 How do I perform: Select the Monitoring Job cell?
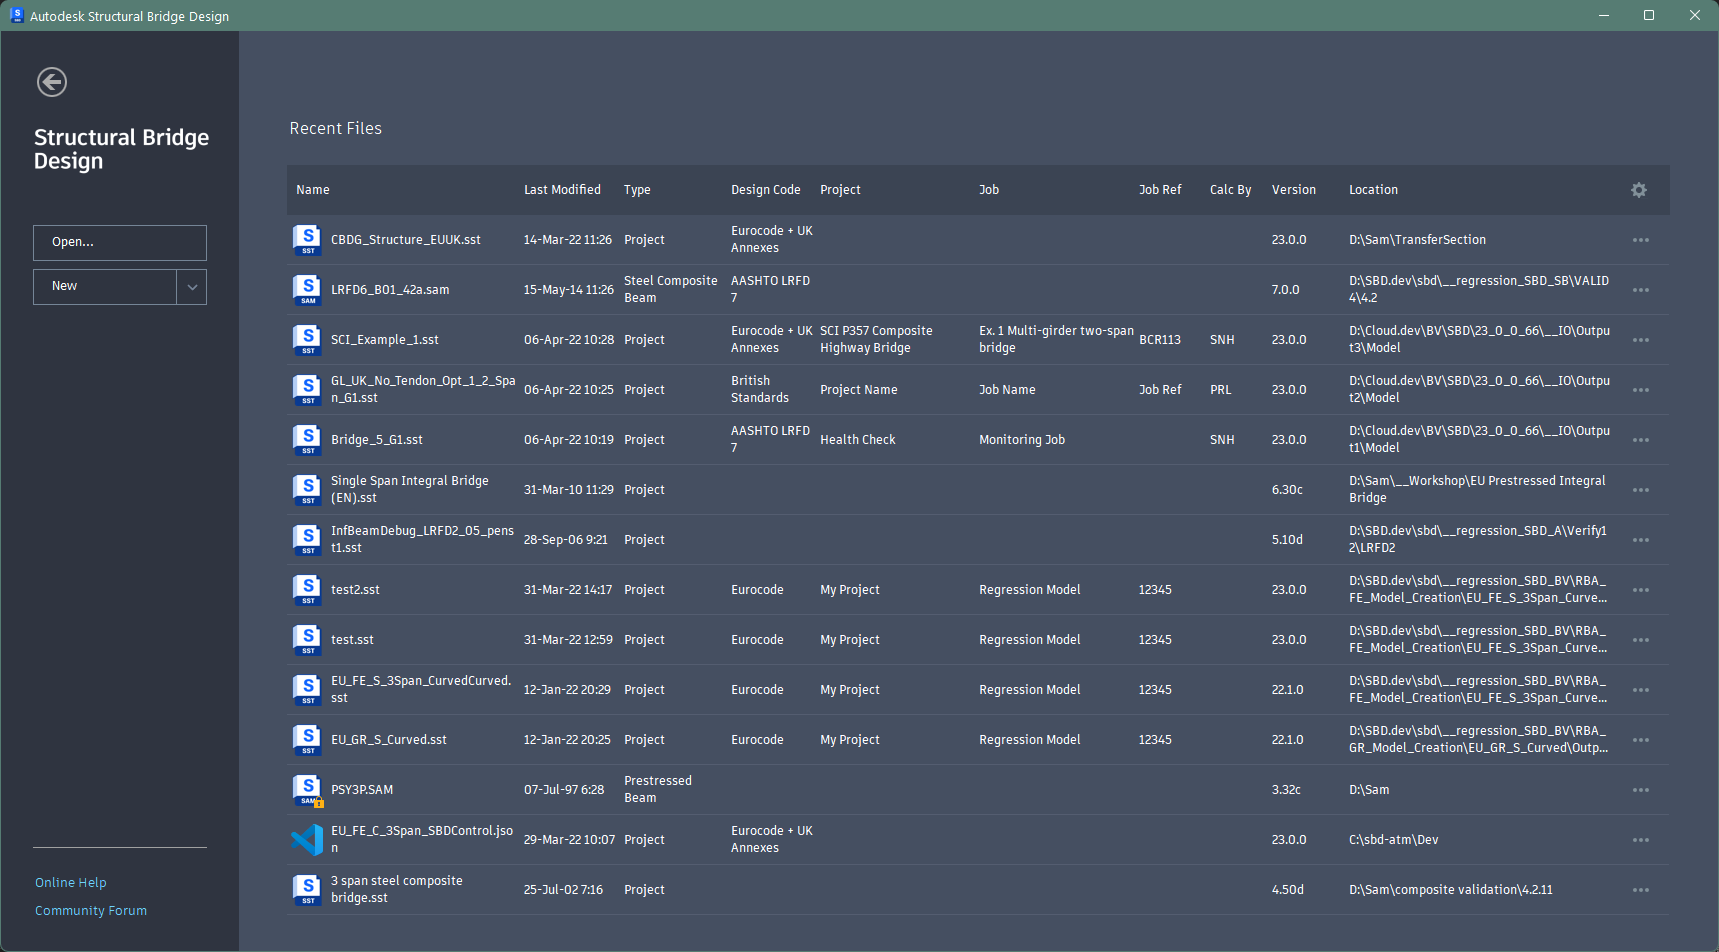click(1022, 440)
